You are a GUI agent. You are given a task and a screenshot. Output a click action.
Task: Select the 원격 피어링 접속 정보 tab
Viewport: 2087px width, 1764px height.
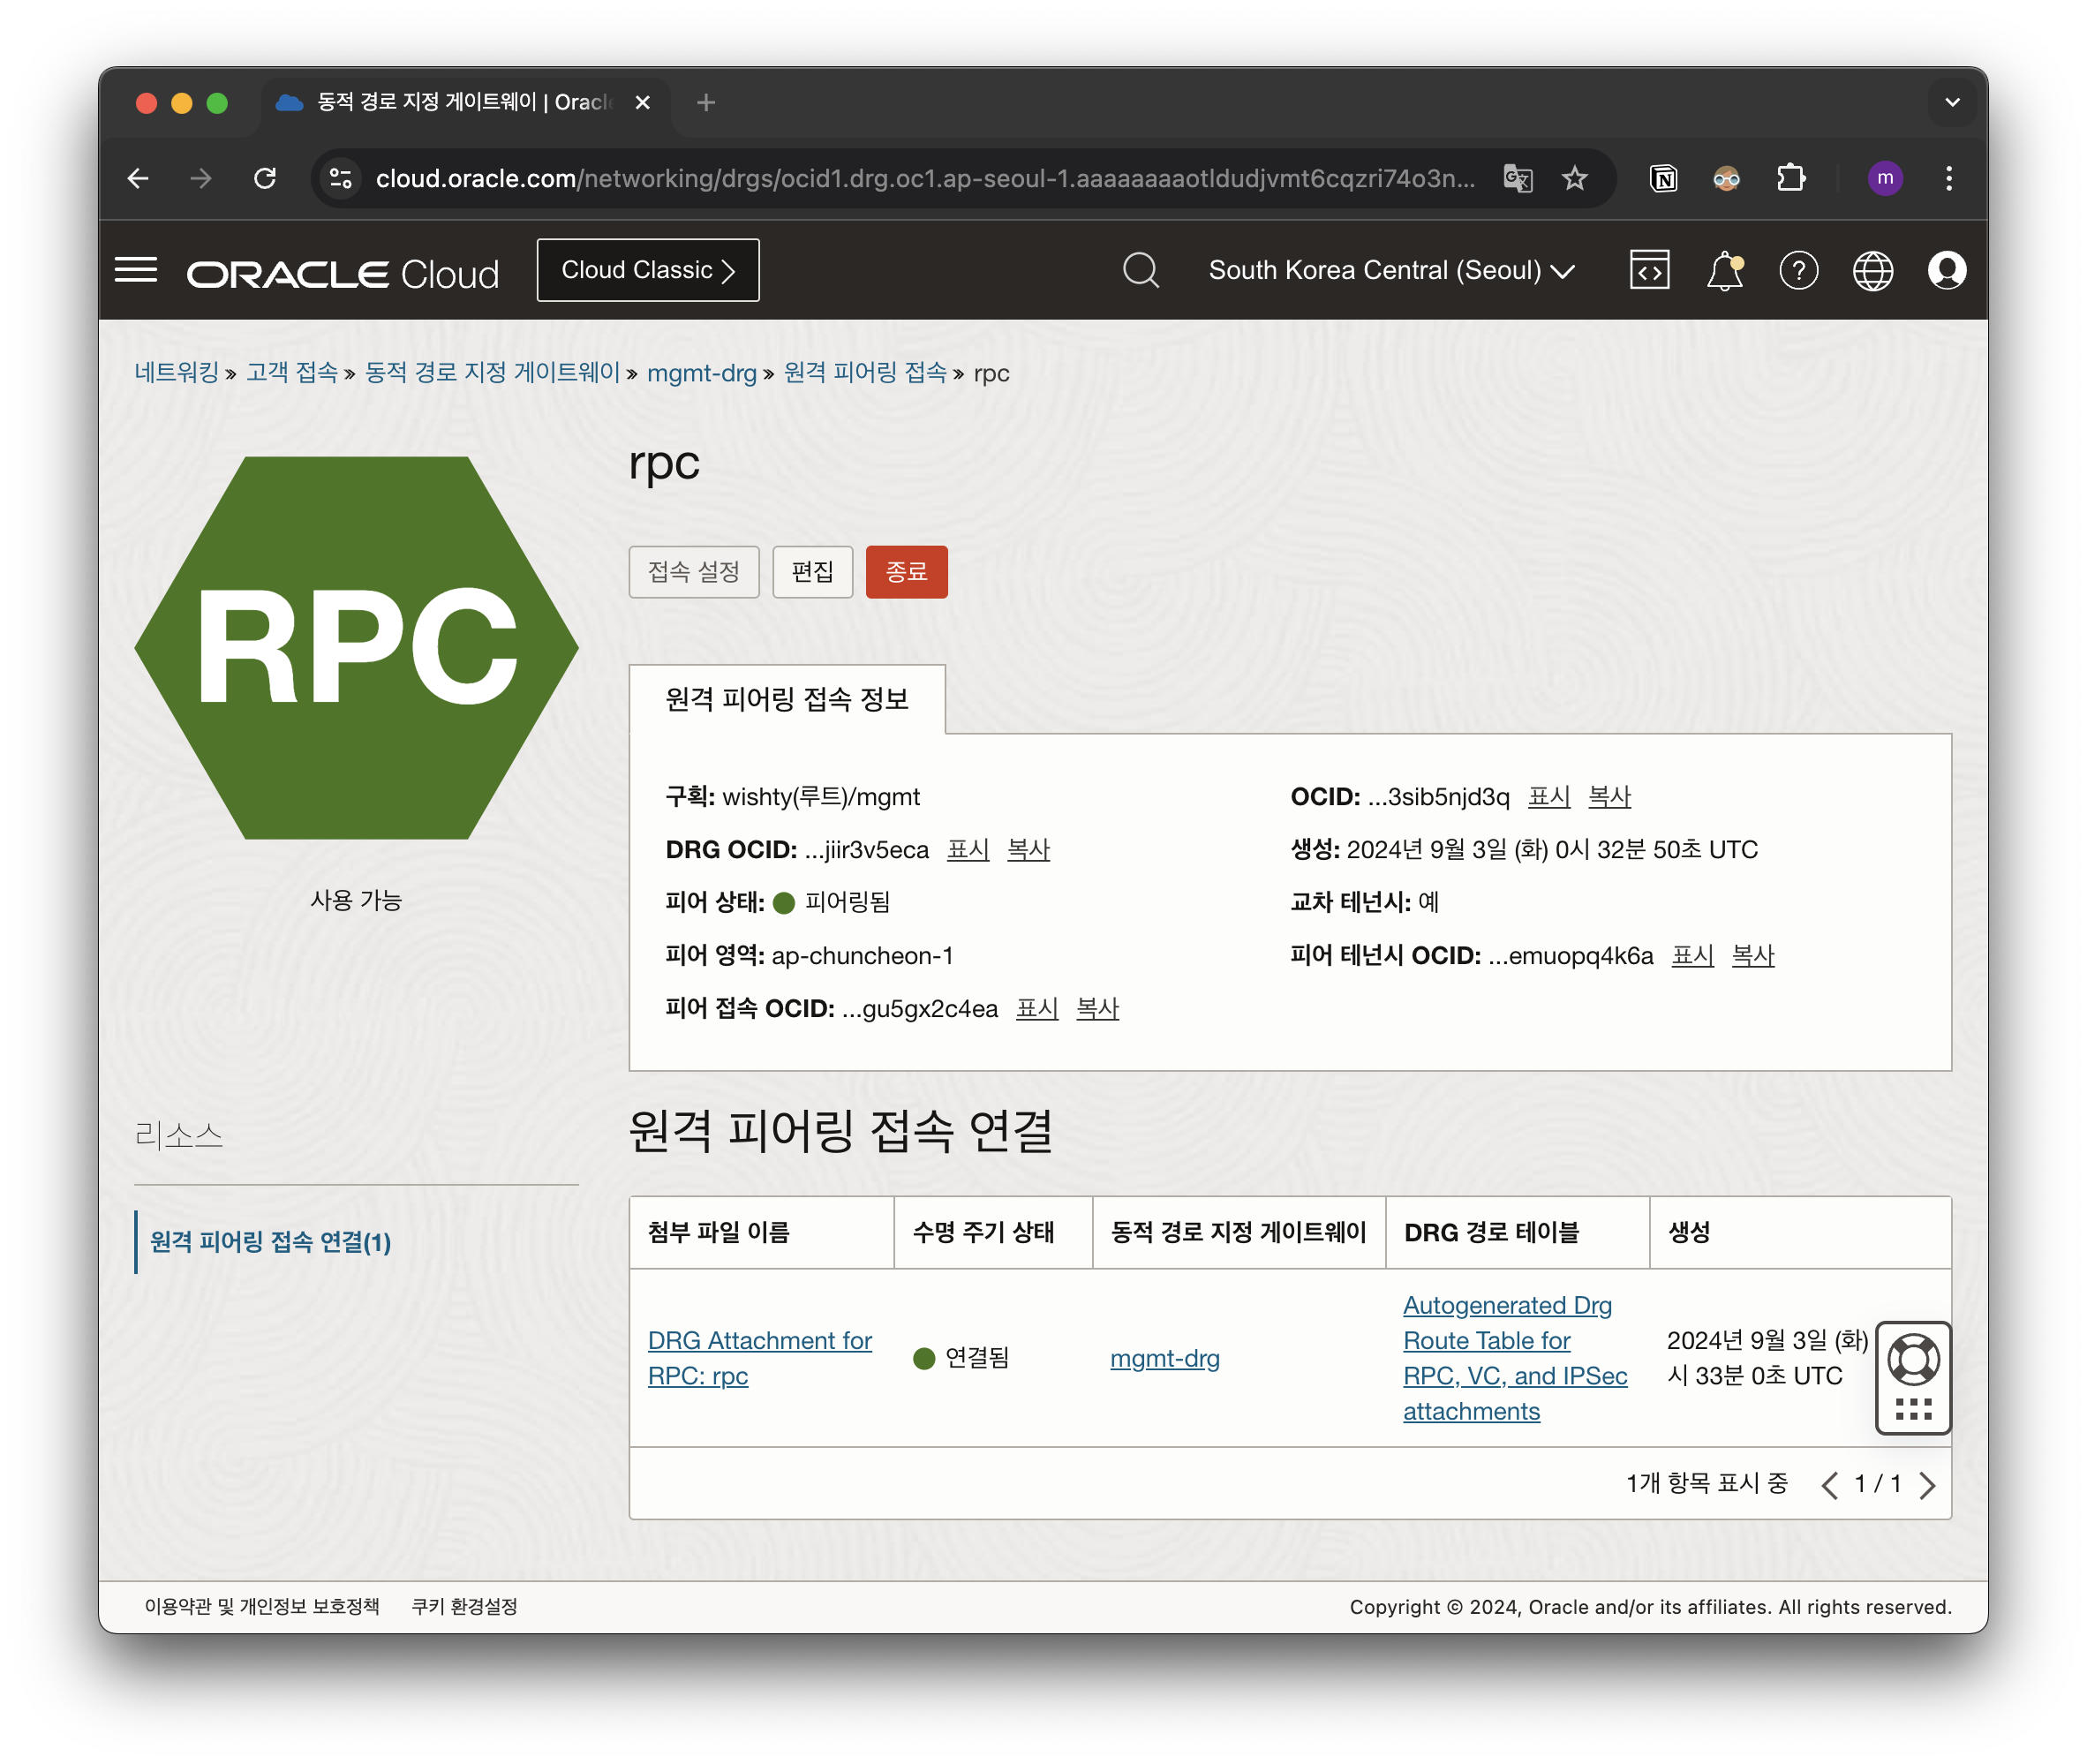click(786, 699)
